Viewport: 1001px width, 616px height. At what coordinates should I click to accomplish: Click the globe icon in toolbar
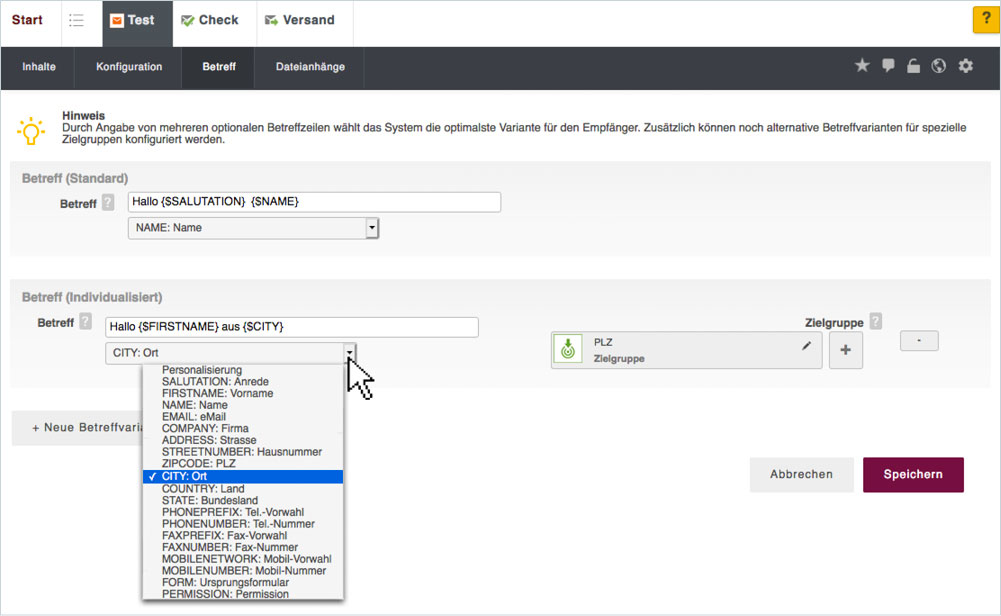938,66
